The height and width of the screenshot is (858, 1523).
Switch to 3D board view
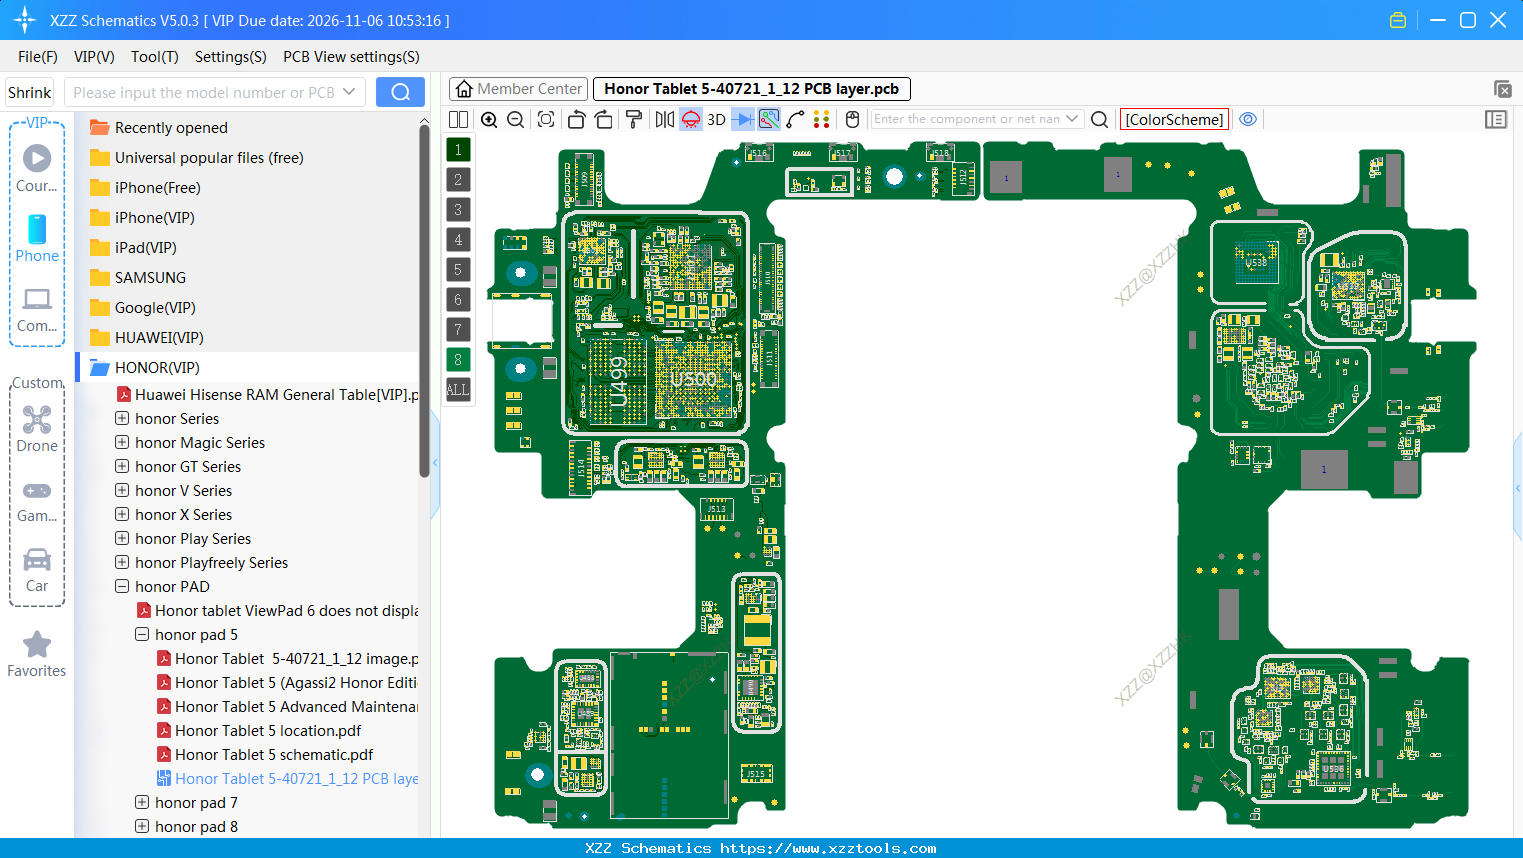pos(716,119)
